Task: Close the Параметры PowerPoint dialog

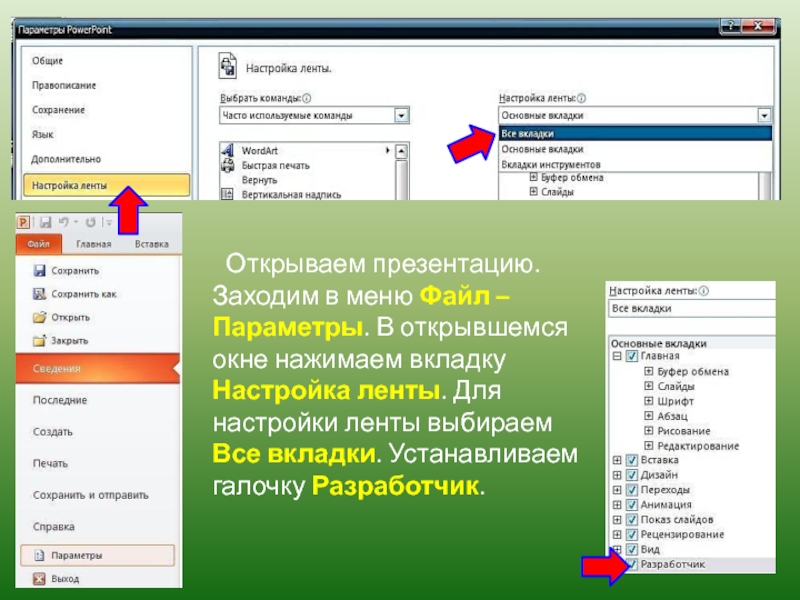Action: point(759,26)
